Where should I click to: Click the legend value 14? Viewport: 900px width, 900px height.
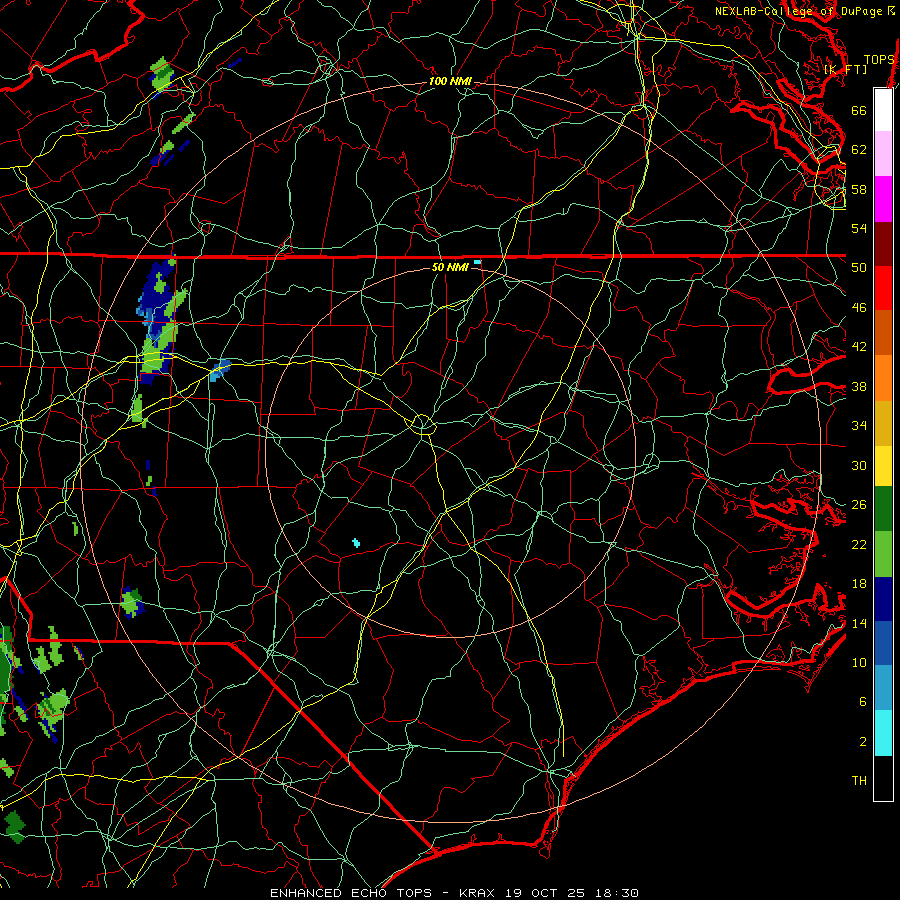click(859, 623)
